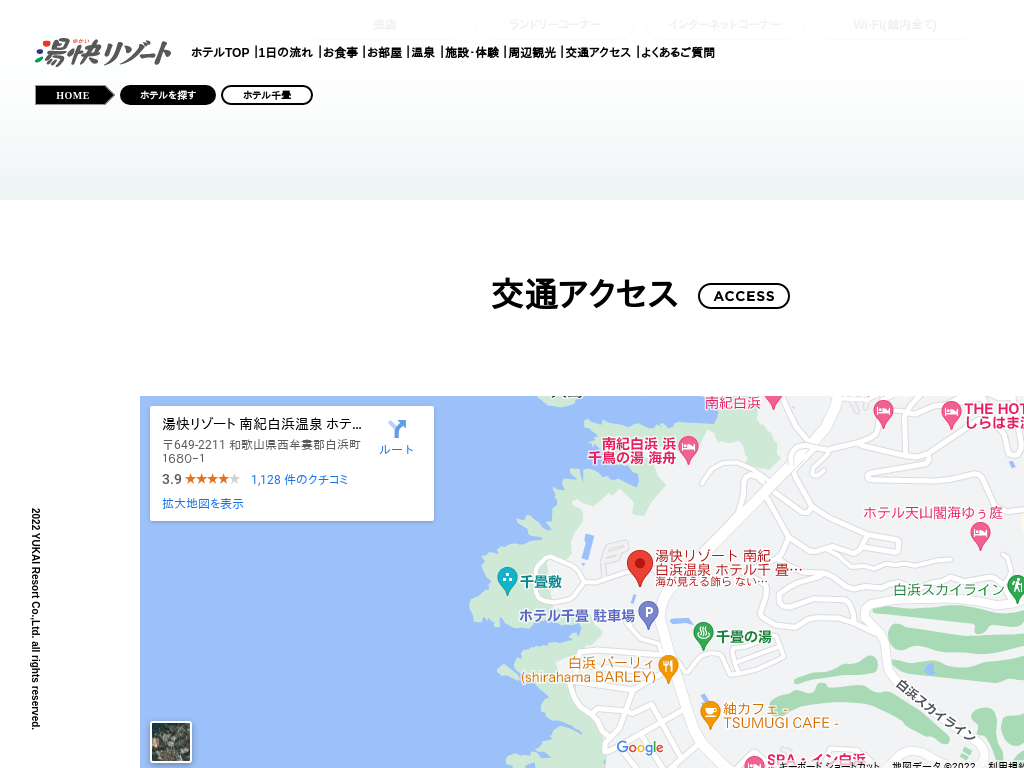The image size is (1024, 768).
Task: Click the 千畳の湯 hot spring marker
Action: [x=703, y=635]
